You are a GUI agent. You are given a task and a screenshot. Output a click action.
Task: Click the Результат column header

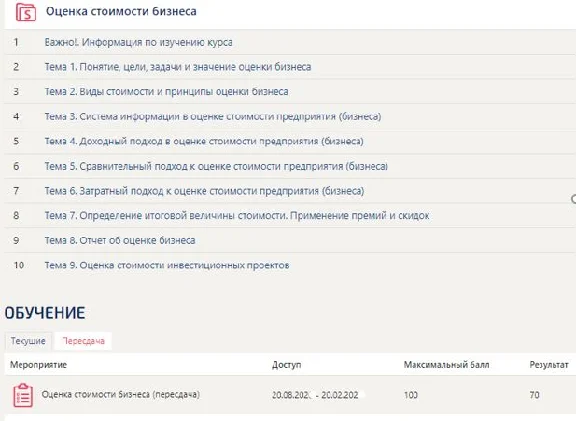pyautogui.click(x=549, y=365)
